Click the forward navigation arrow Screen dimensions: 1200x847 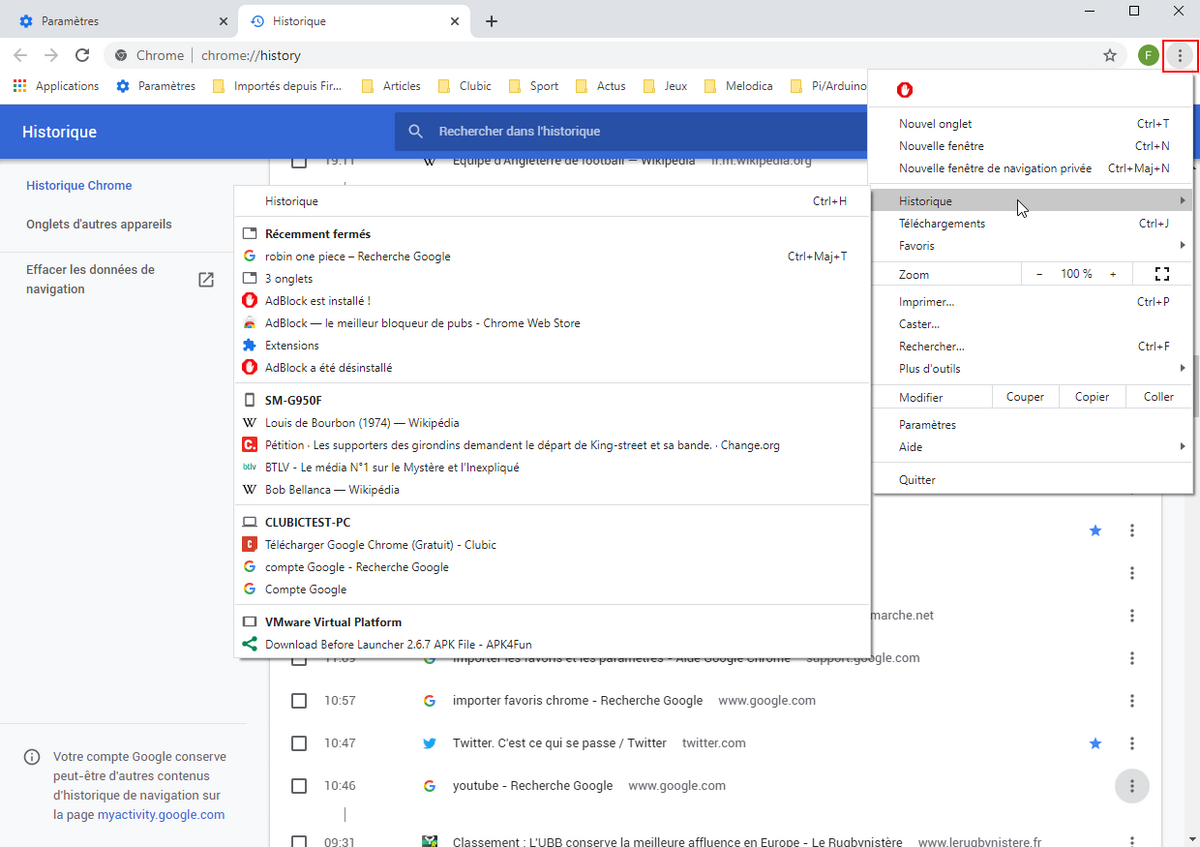click(51, 56)
